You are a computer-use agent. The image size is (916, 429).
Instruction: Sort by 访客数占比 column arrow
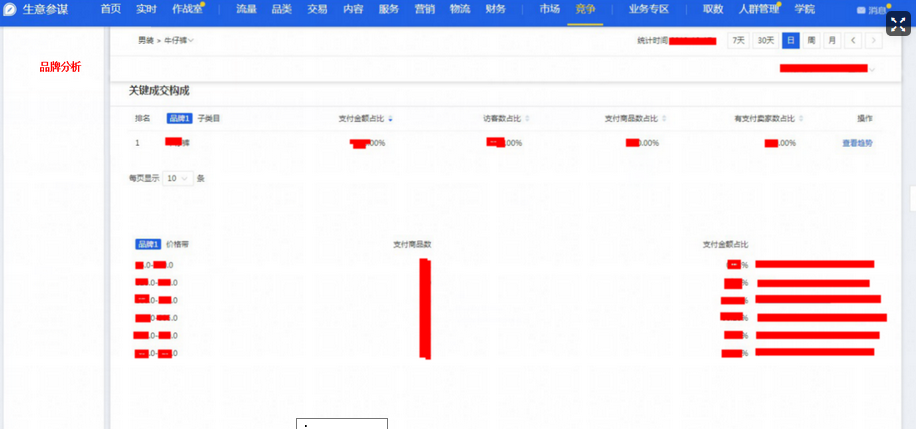(527, 118)
